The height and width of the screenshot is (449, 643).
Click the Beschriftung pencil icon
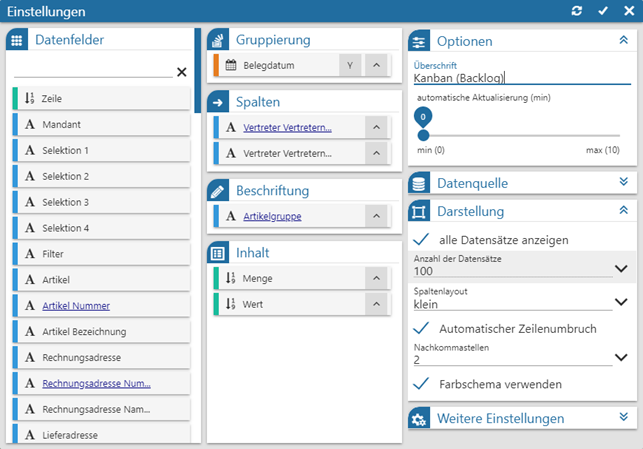218,191
